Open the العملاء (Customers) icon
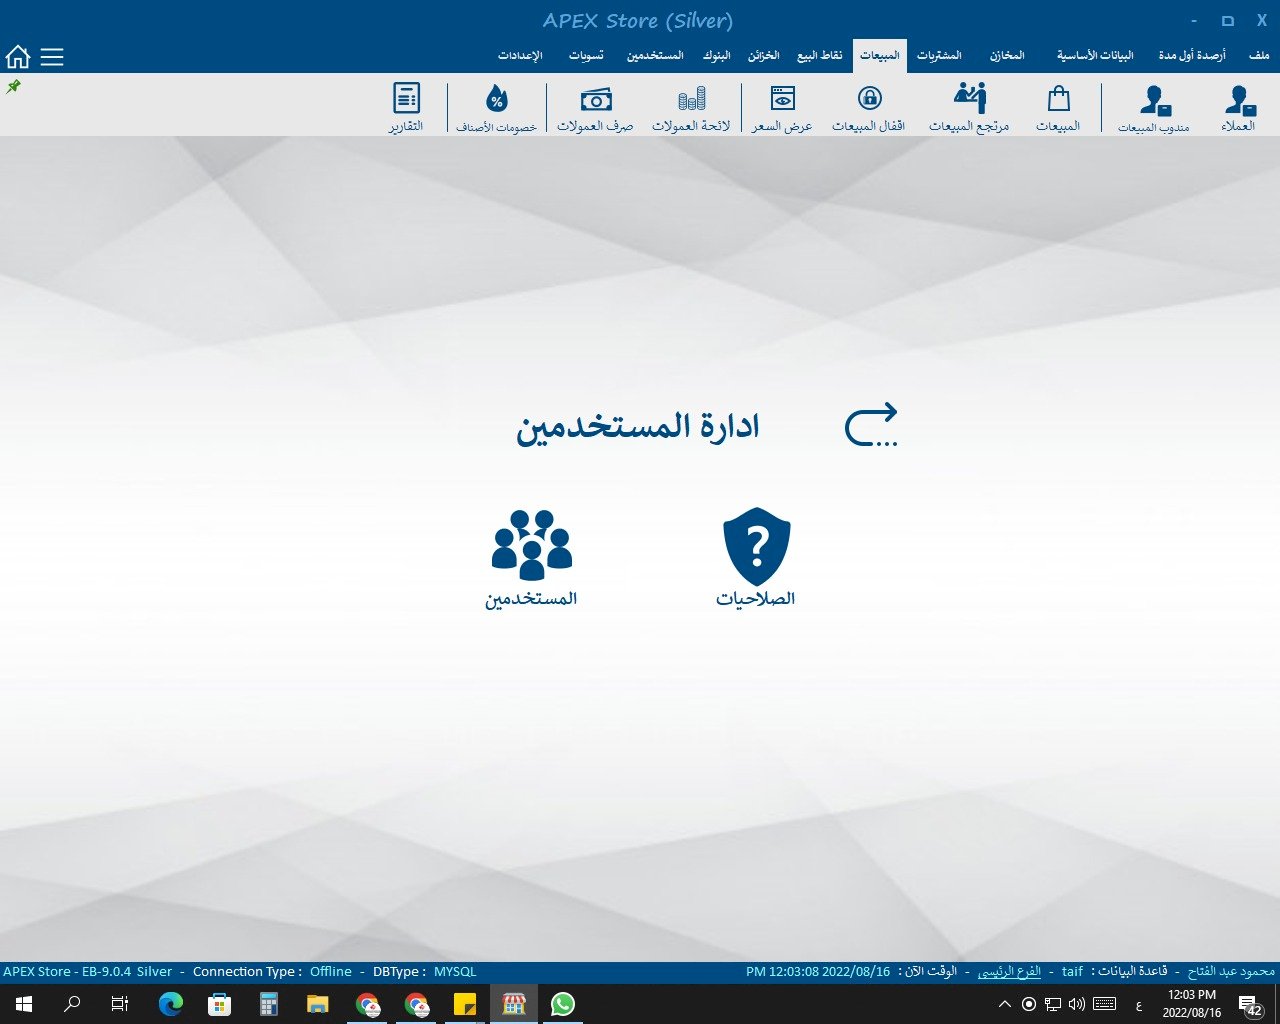The width and height of the screenshot is (1280, 1024). [1238, 108]
